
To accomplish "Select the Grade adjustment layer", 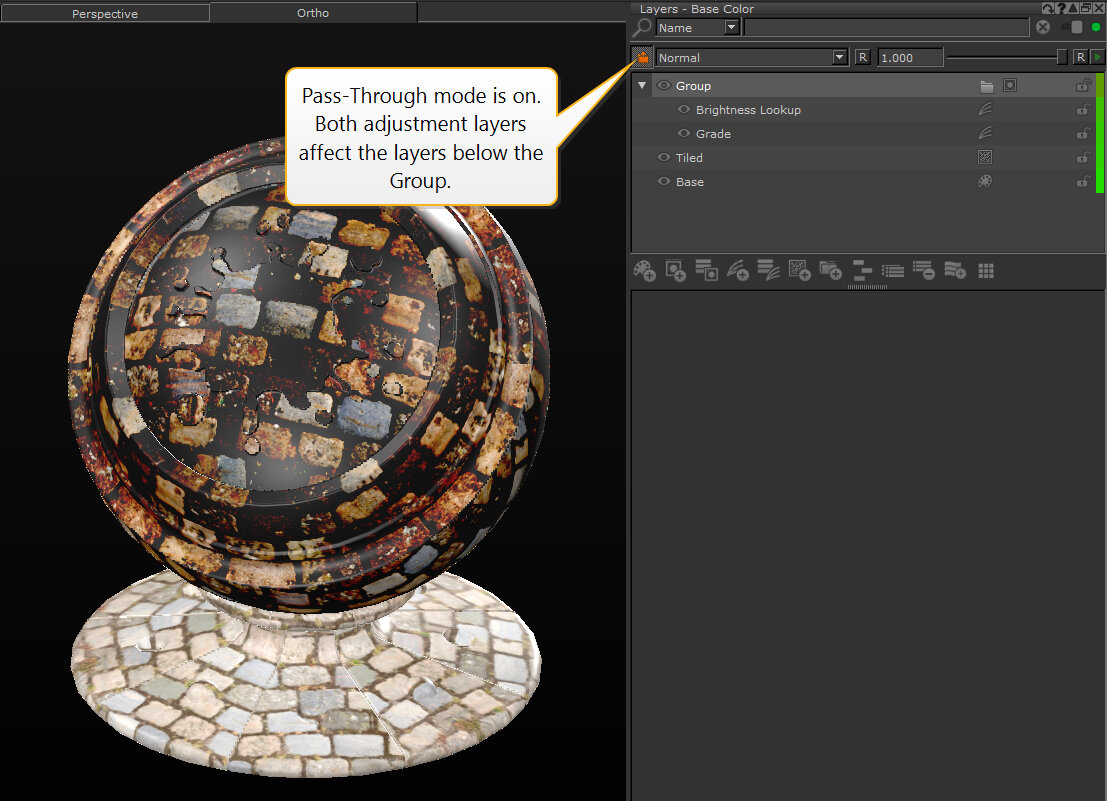I will pyautogui.click(x=713, y=134).
